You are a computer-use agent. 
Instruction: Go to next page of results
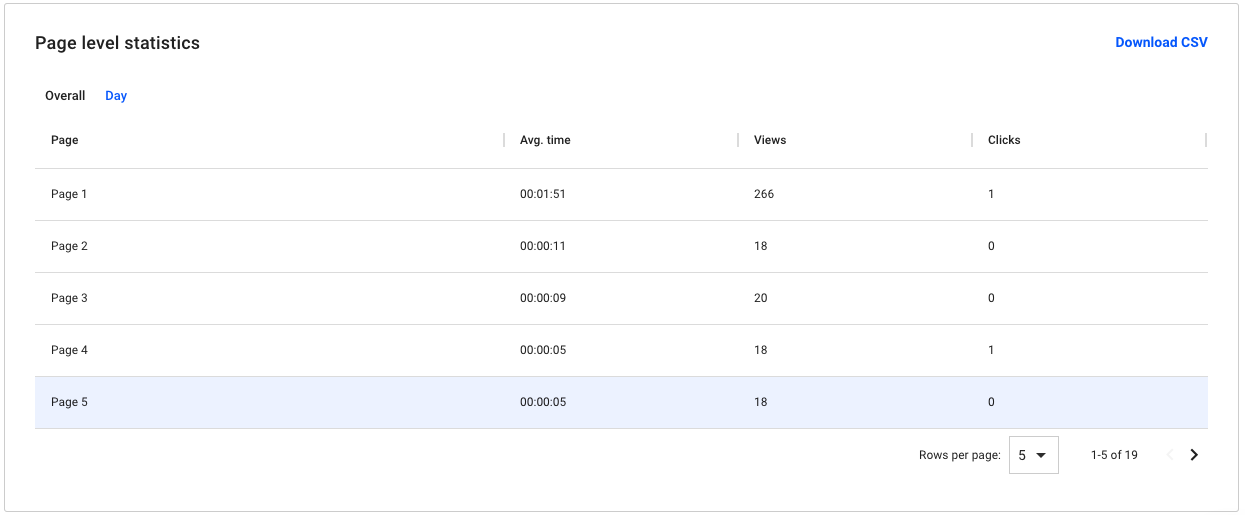click(1194, 455)
